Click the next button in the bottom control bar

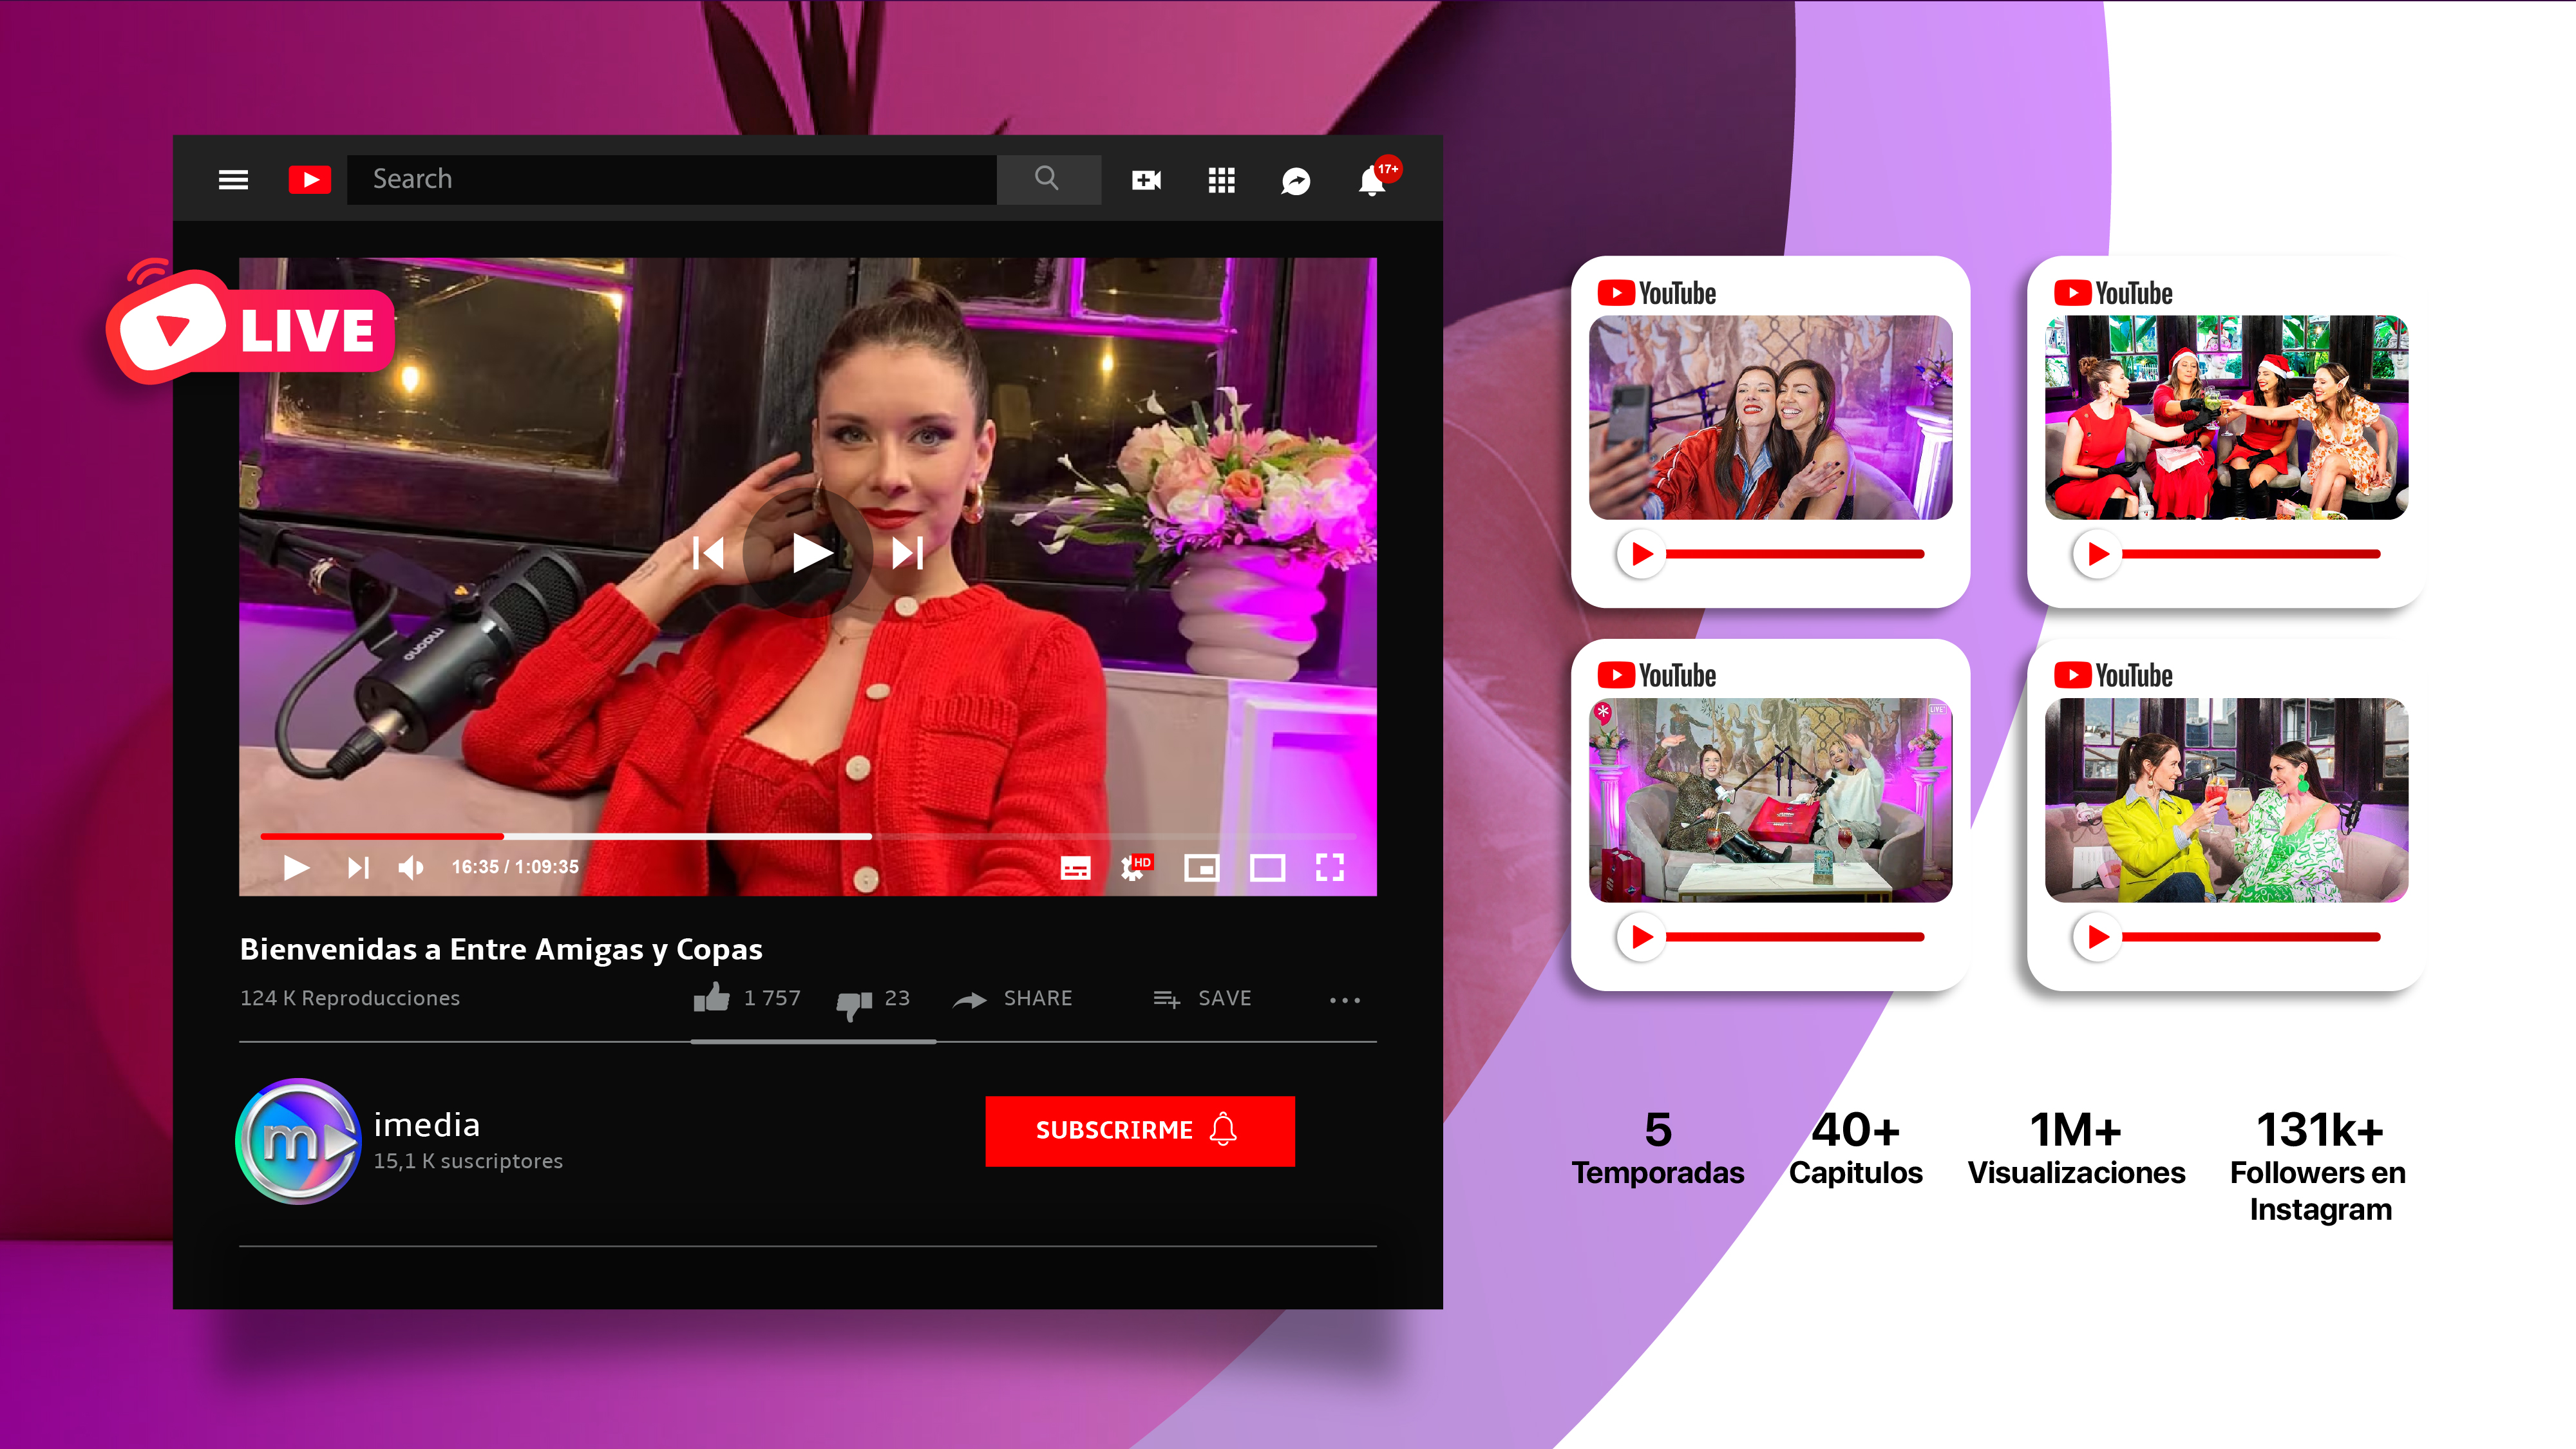(x=358, y=867)
